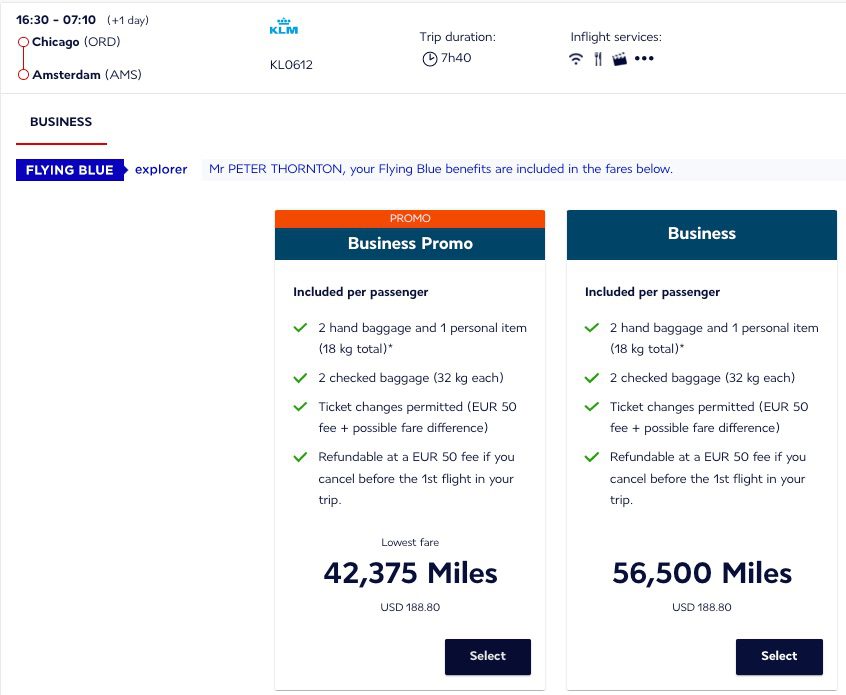Click the more inflight services ellipsis icon

tap(645, 58)
